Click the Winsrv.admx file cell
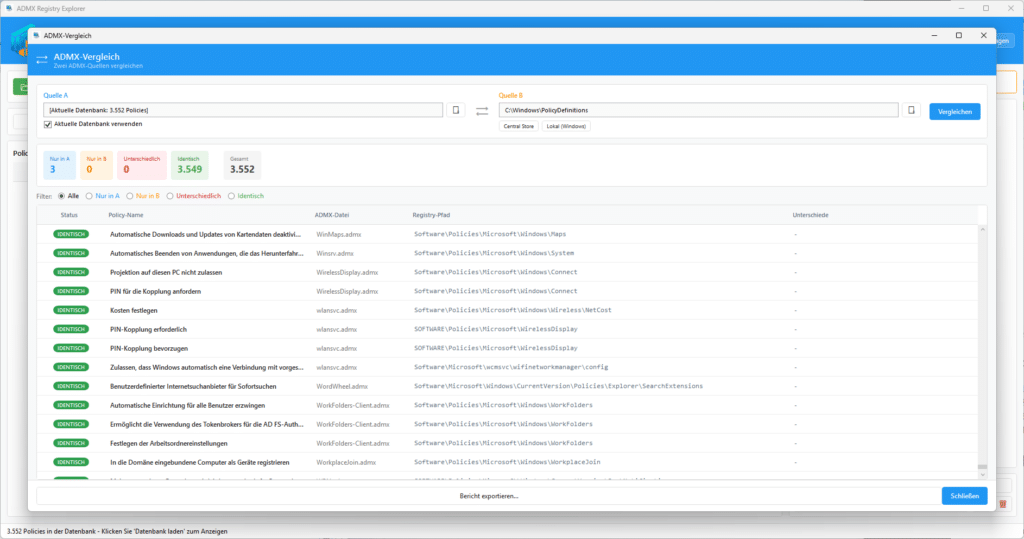The image size is (1024, 539). (x=335, y=253)
